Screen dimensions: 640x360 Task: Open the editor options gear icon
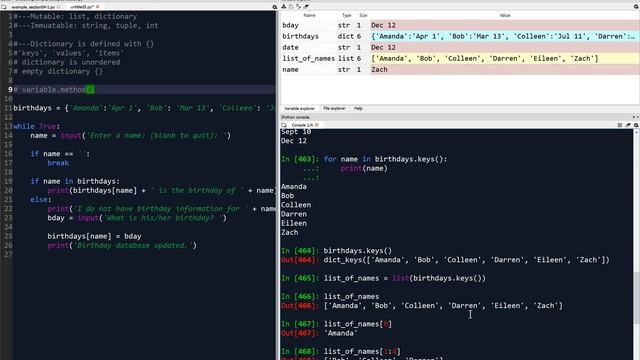pyautogui.click(x=275, y=7)
